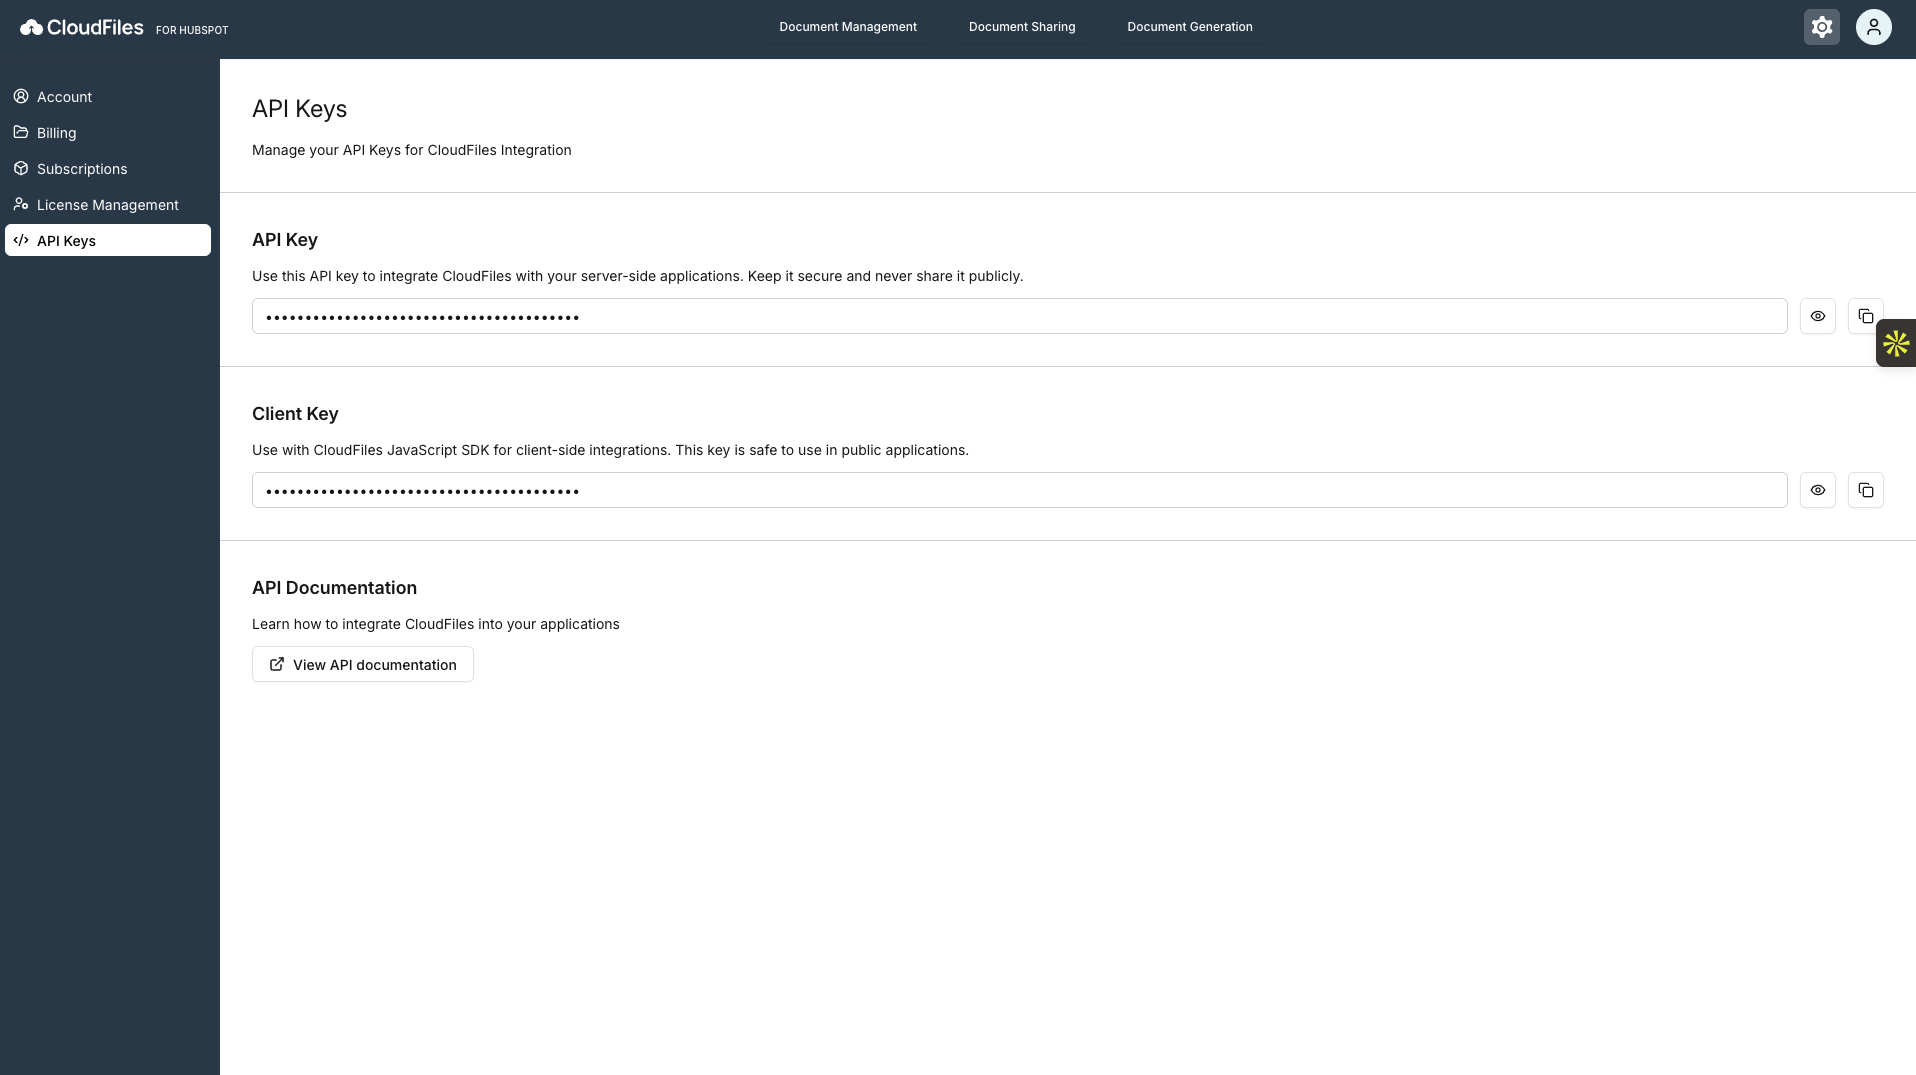The width and height of the screenshot is (1916, 1075).
Task: Go to Billing section
Action: [108, 132]
